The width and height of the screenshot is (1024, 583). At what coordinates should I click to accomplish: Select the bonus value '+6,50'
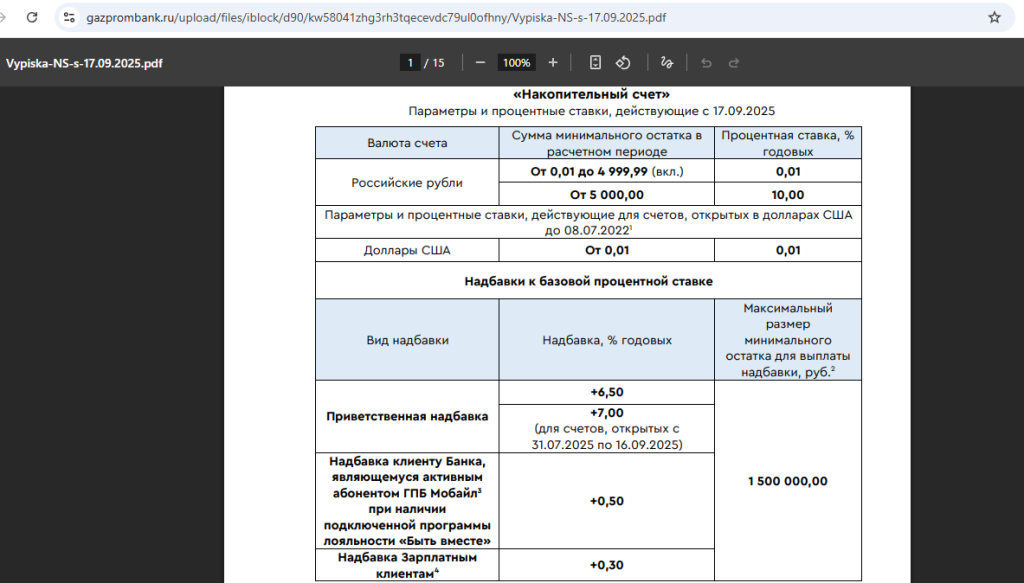[607, 392]
